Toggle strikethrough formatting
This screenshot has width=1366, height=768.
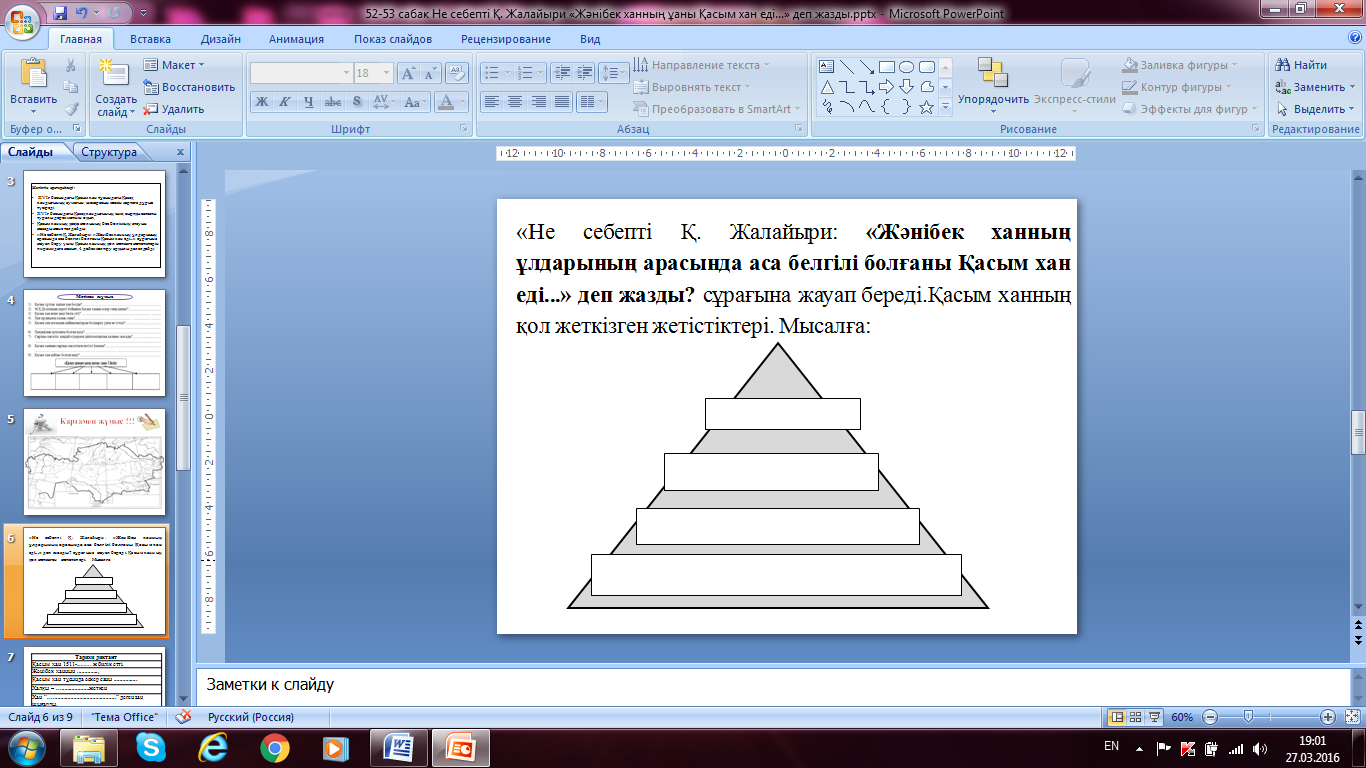[333, 101]
